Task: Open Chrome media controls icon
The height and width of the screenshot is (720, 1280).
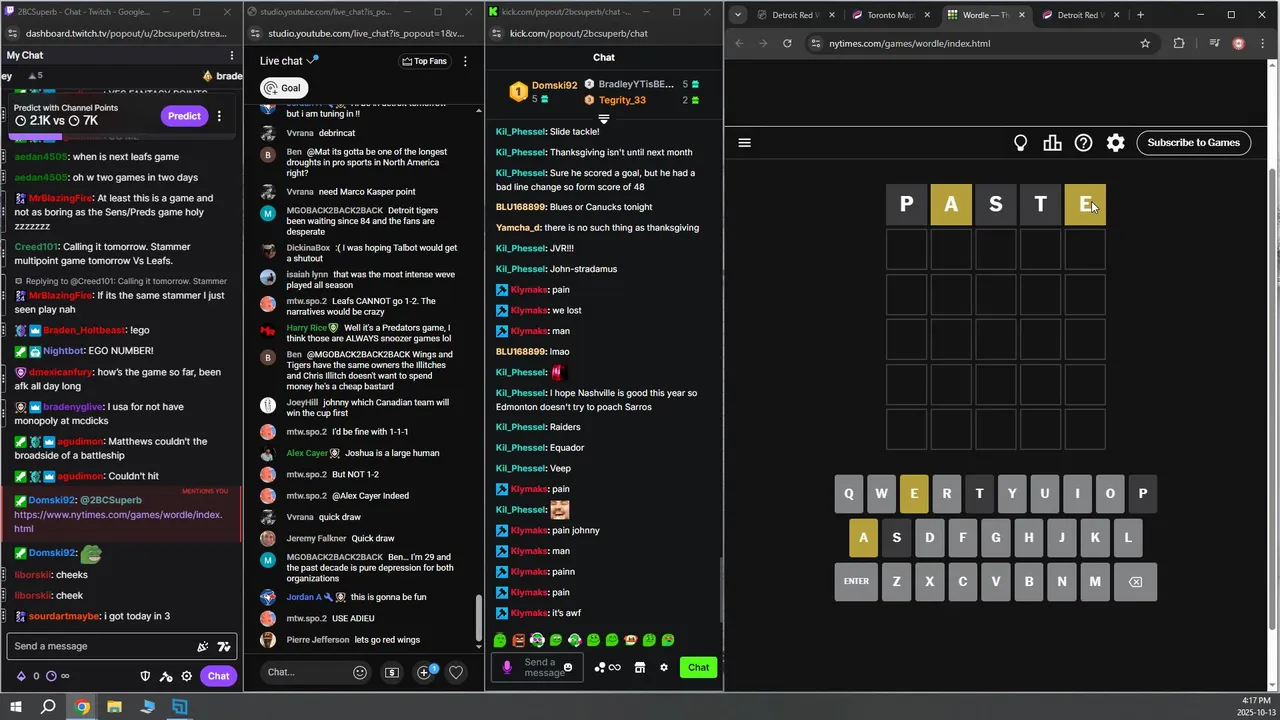Action: coord(1214,43)
